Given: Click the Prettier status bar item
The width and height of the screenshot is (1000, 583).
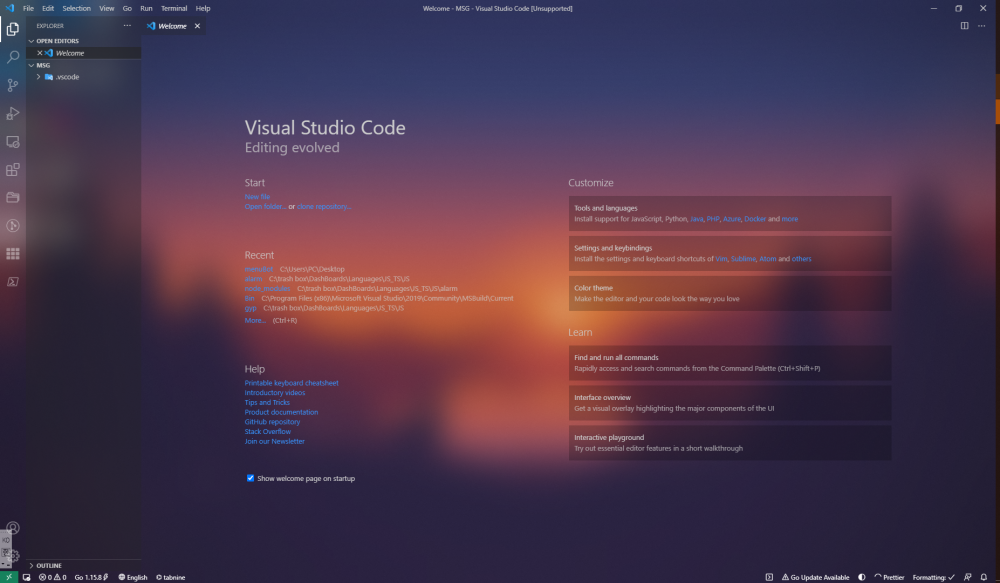Looking at the screenshot, I should (x=889, y=577).
